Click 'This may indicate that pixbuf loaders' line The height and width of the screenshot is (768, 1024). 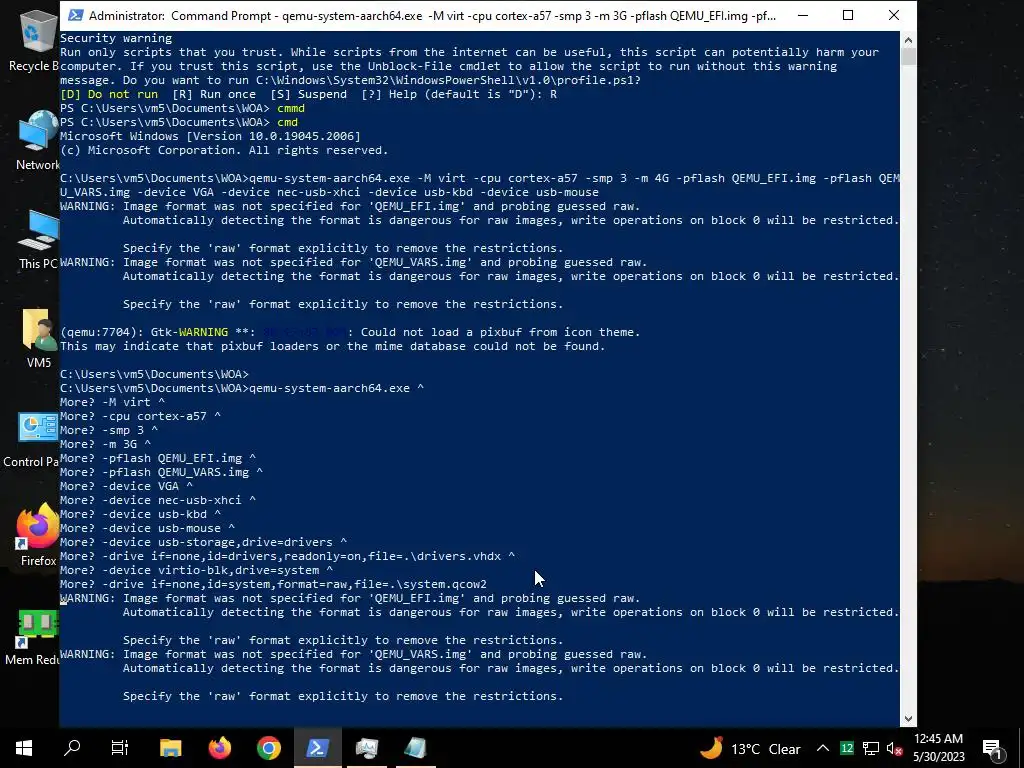(x=333, y=346)
